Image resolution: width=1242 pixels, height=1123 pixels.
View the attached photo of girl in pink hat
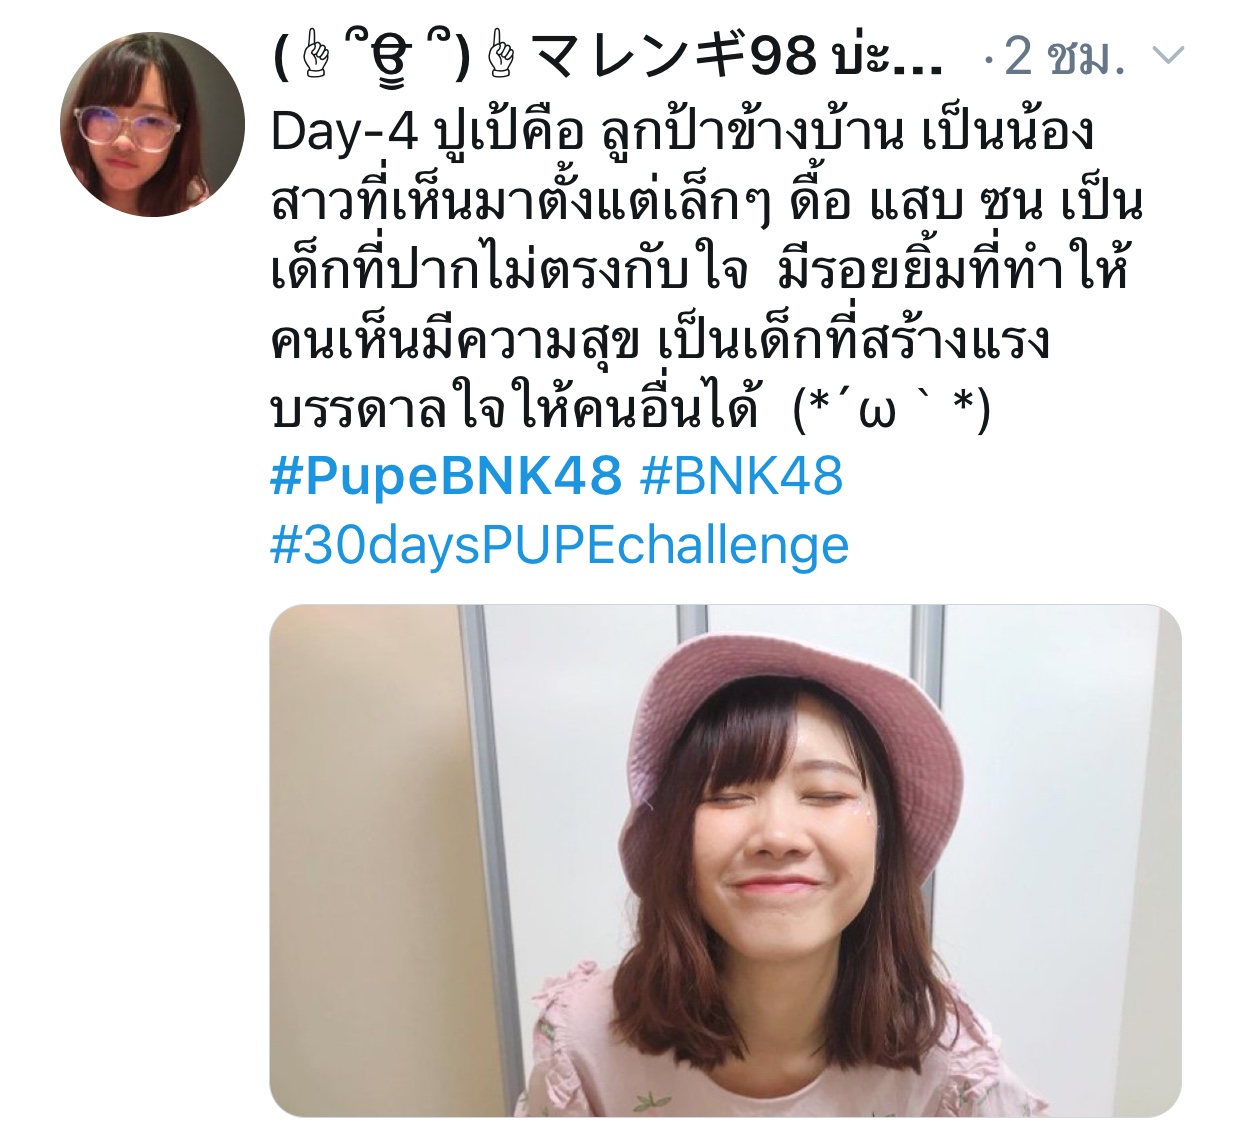point(726,860)
